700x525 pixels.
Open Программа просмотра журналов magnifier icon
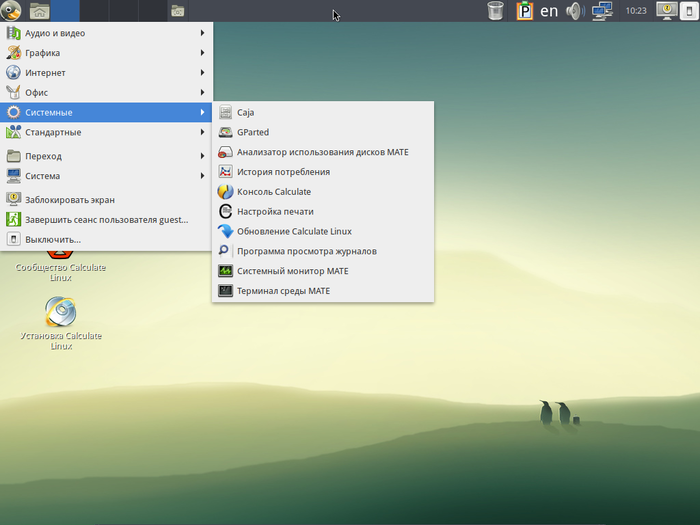[x=225, y=251]
